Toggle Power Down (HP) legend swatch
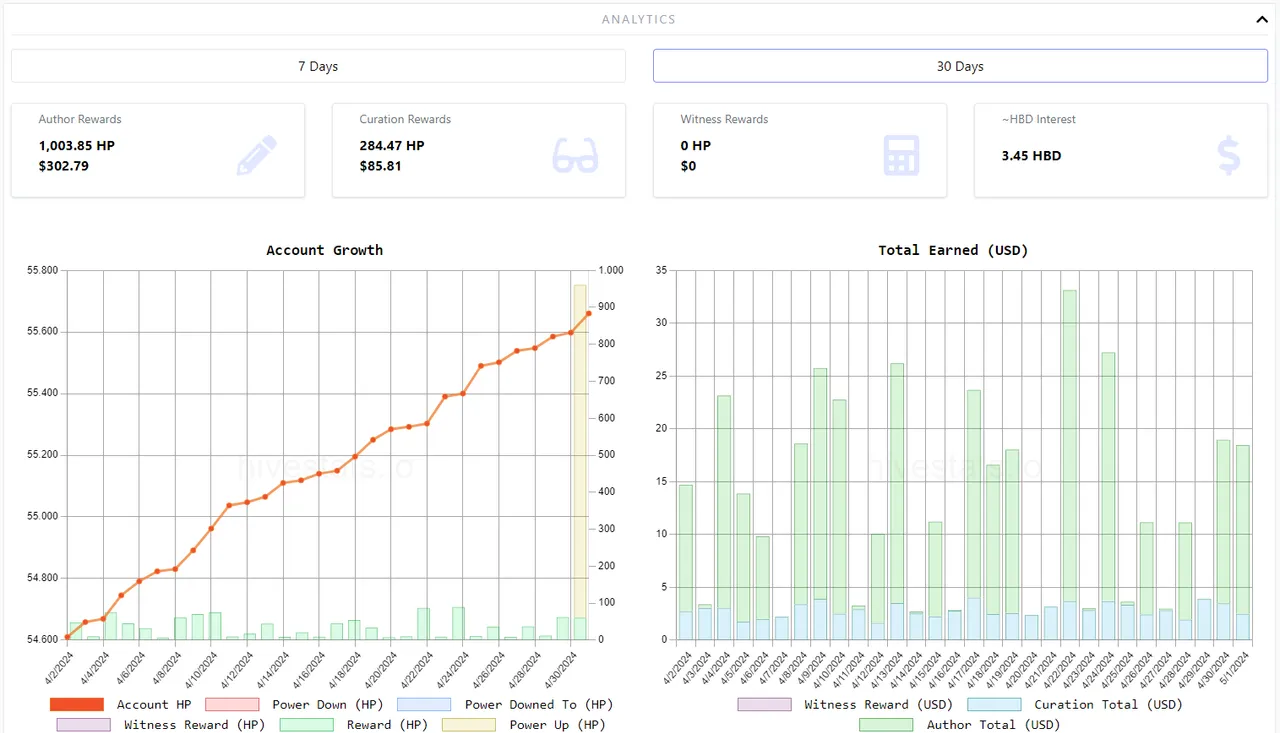1280x733 pixels. (x=232, y=704)
